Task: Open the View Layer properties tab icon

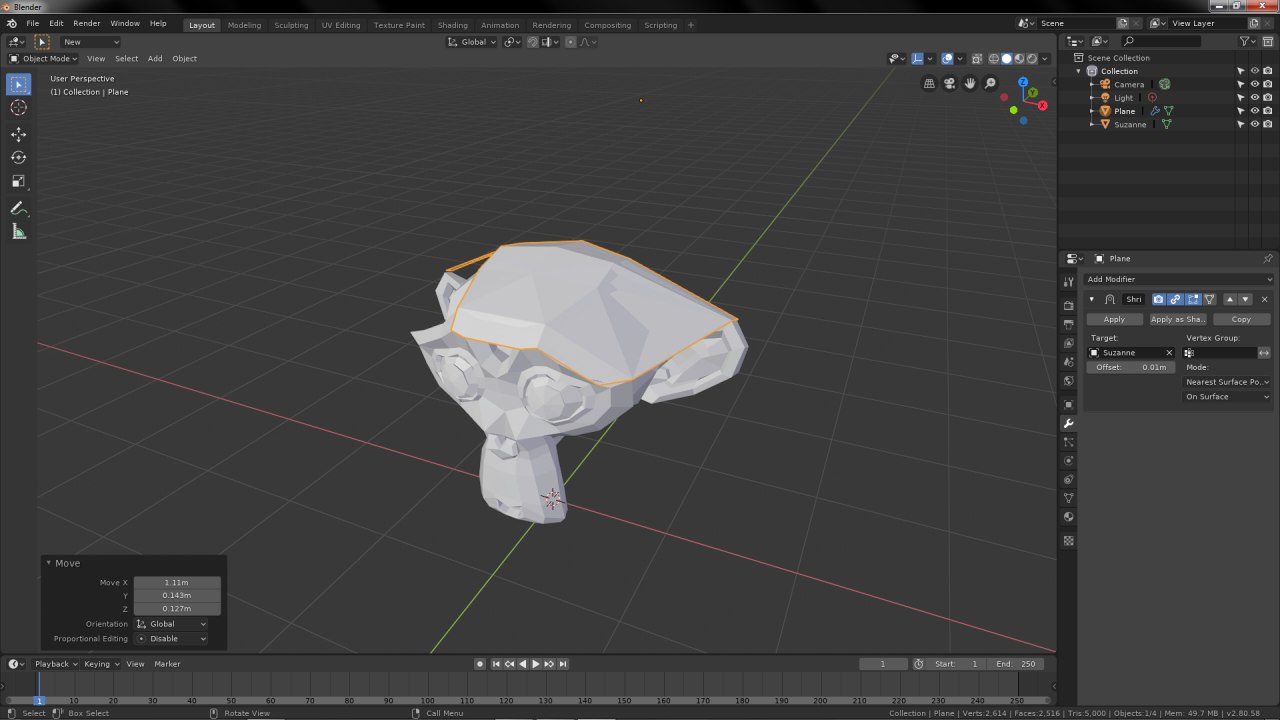Action: pos(1068,343)
